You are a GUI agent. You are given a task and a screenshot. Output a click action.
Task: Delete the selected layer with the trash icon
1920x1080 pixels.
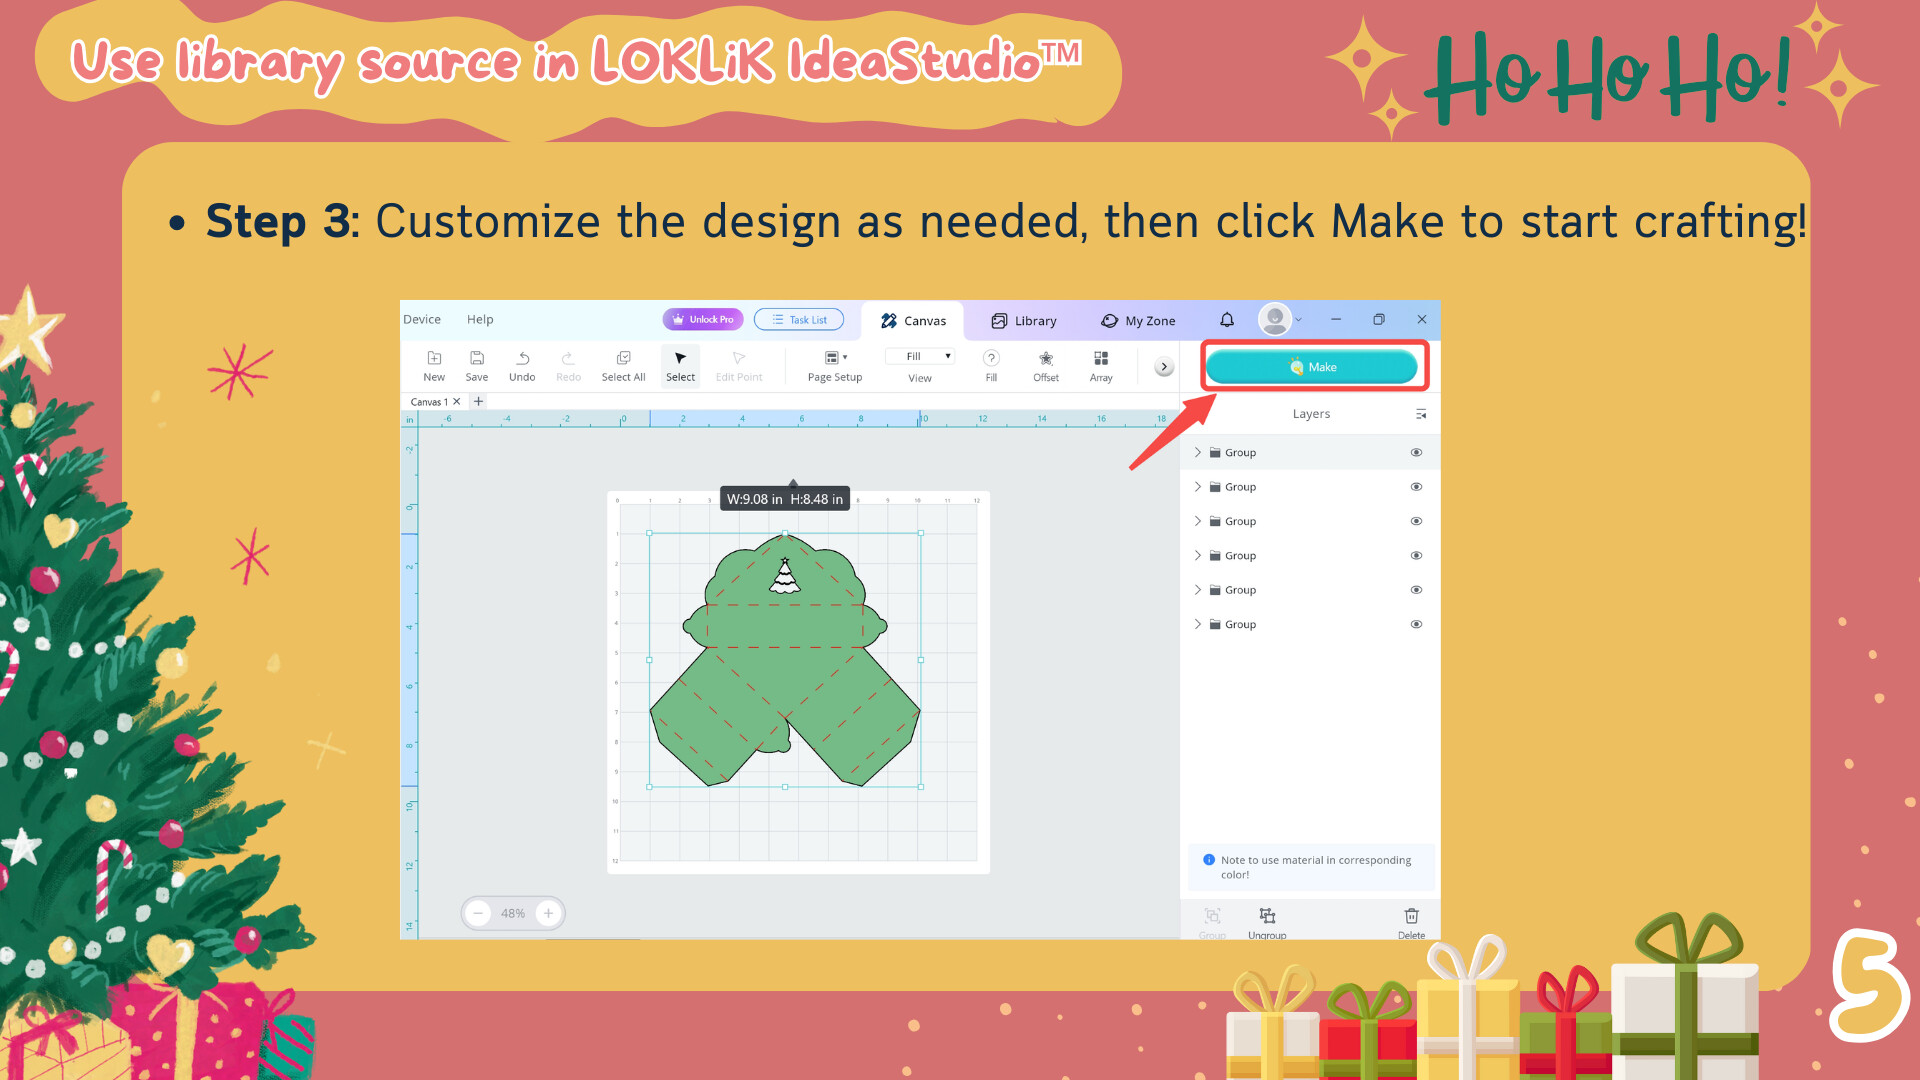[1412, 916]
